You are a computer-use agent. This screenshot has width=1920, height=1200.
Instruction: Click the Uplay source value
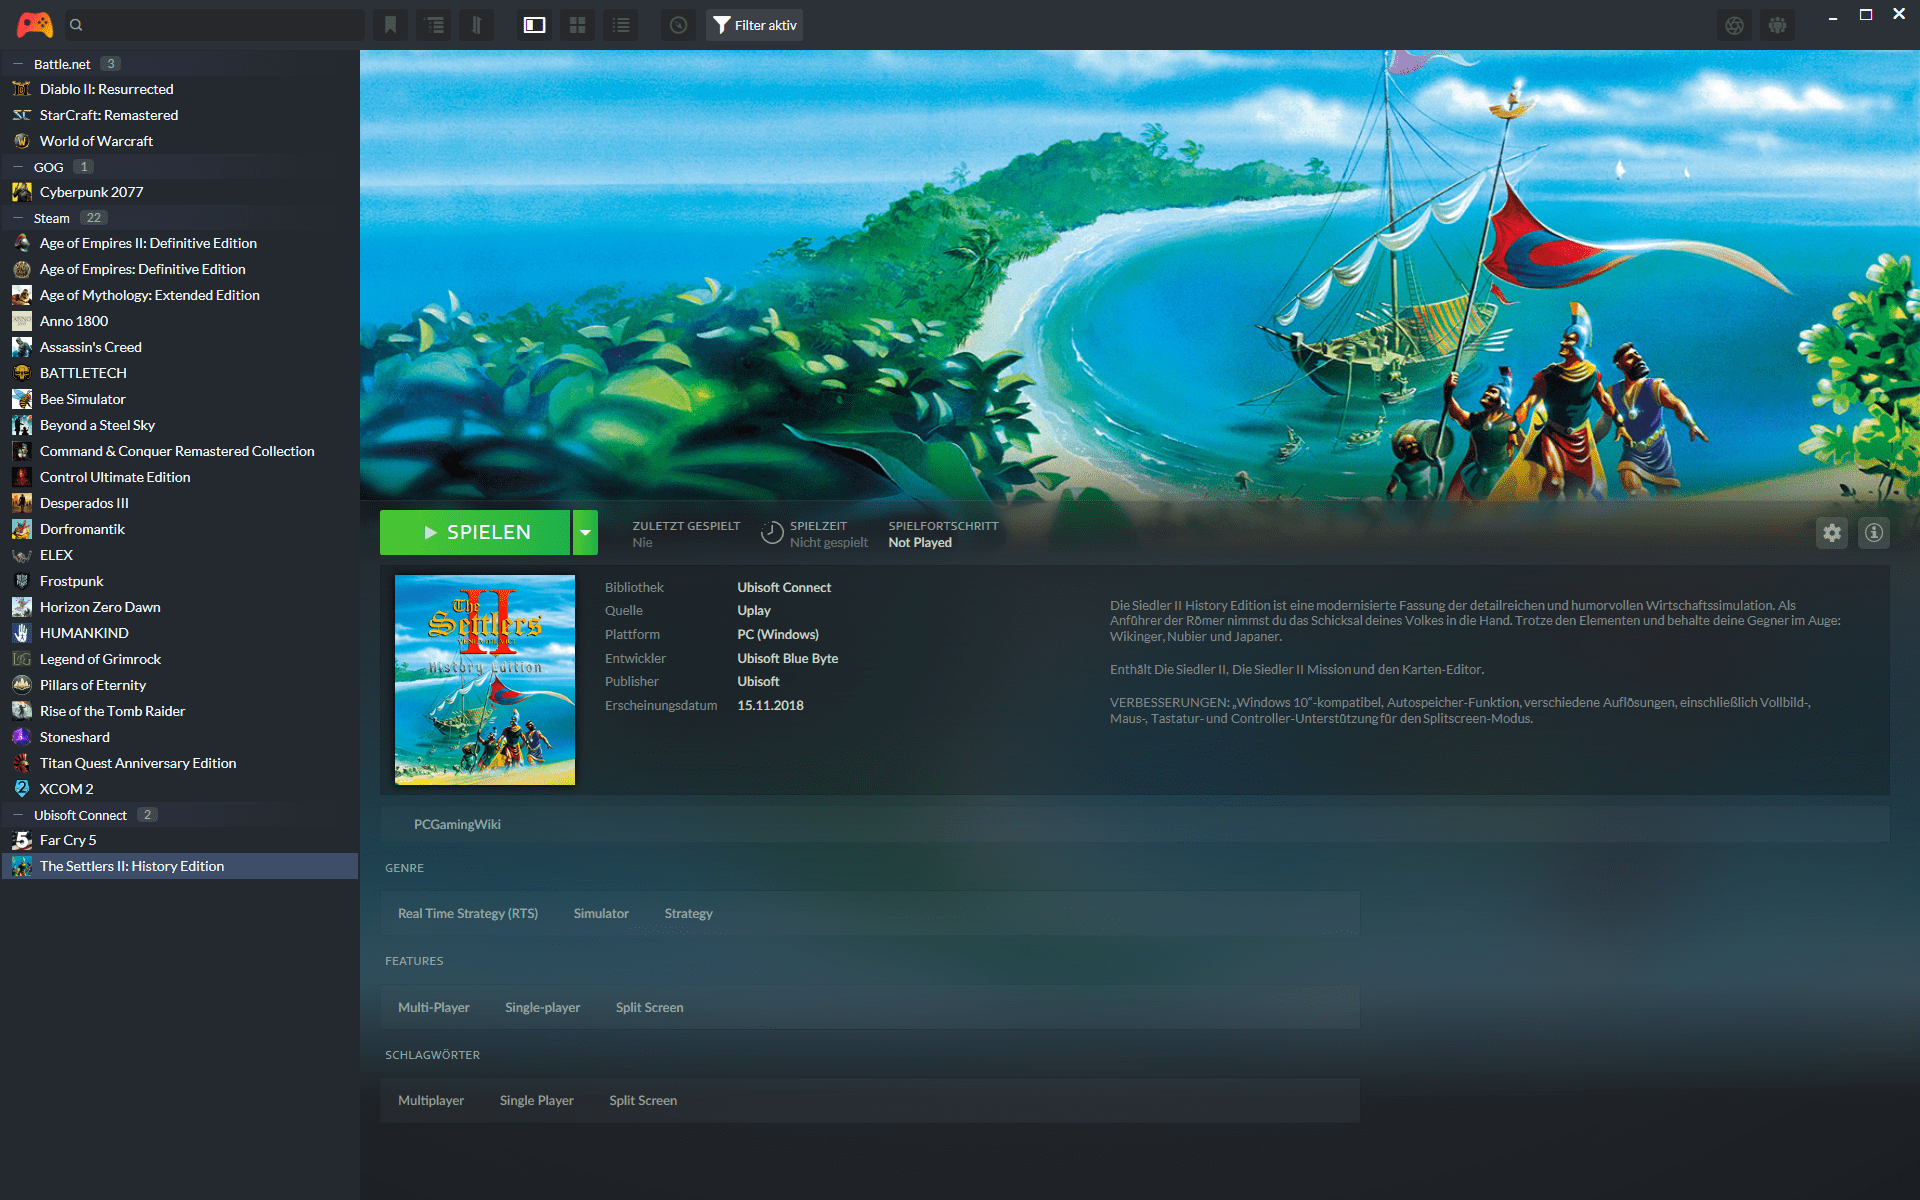[754, 610]
